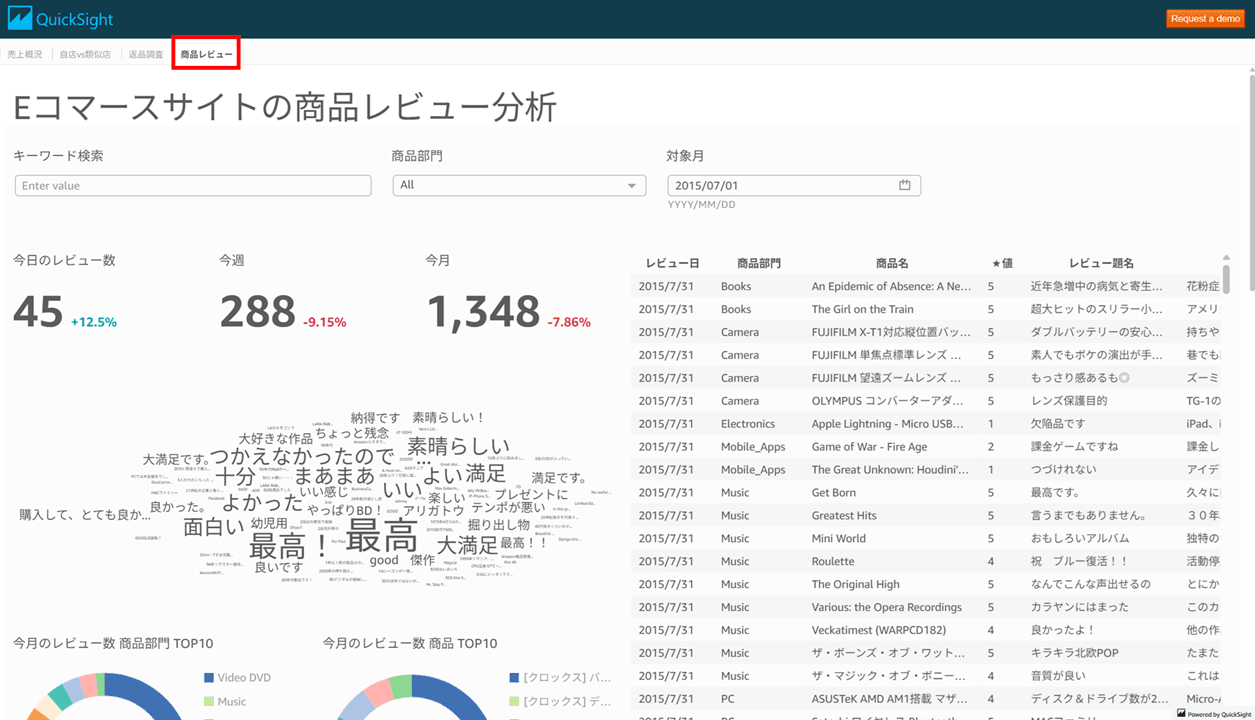Click the 1,348 monthly review count

click(483, 312)
